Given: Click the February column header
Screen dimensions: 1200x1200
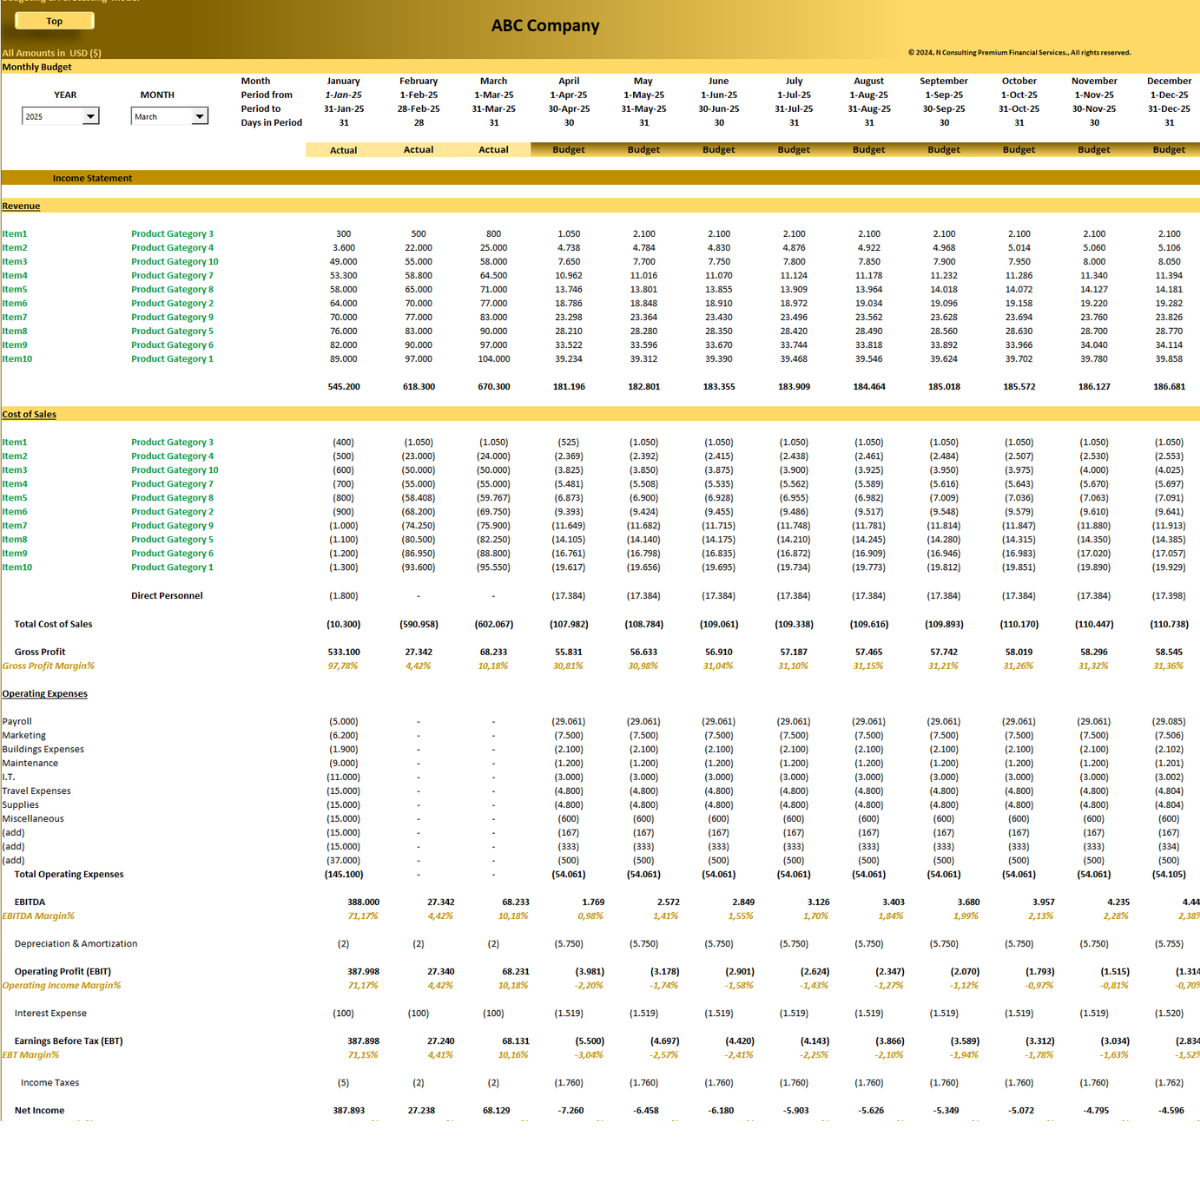Looking at the screenshot, I should pyautogui.click(x=418, y=81).
